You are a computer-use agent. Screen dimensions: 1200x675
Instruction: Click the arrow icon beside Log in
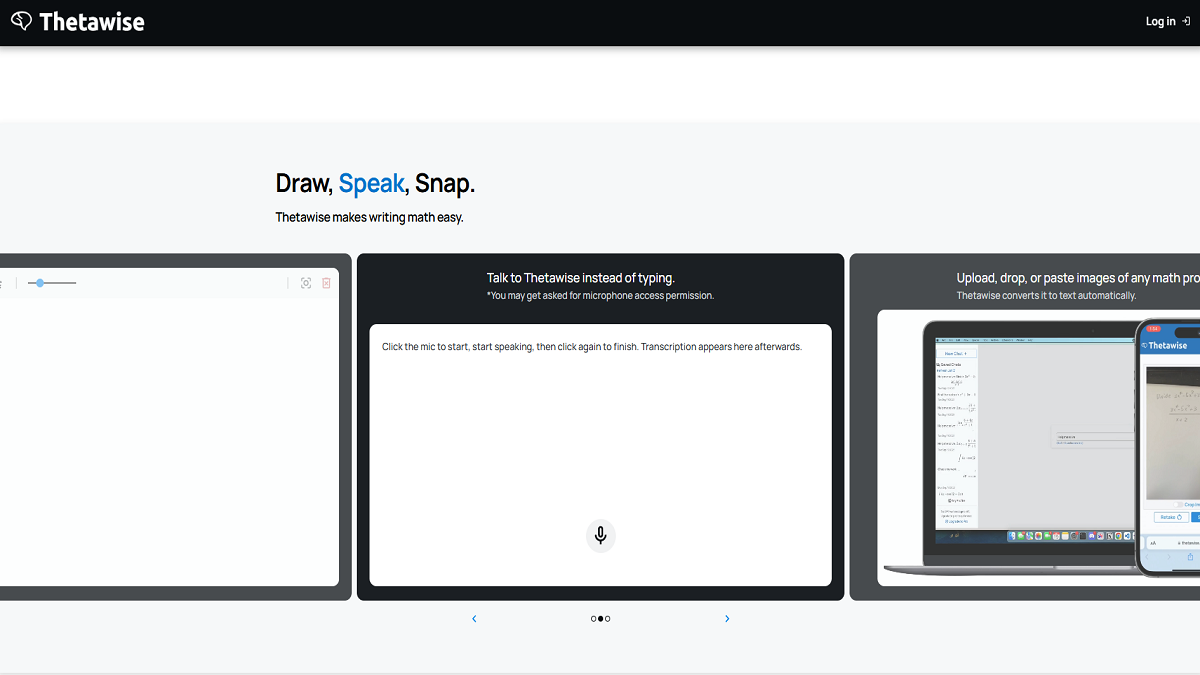click(1184, 20)
